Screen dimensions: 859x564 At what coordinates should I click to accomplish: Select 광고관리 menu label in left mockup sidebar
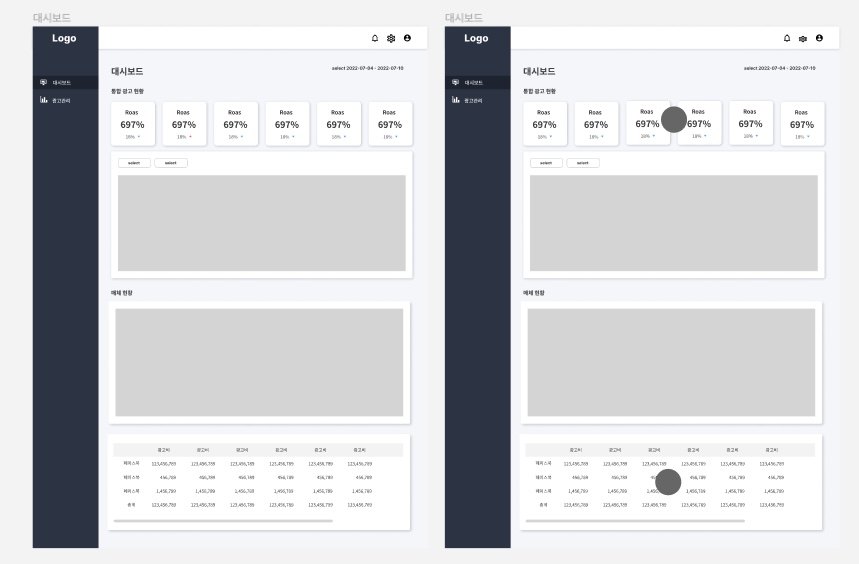[61, 101]
